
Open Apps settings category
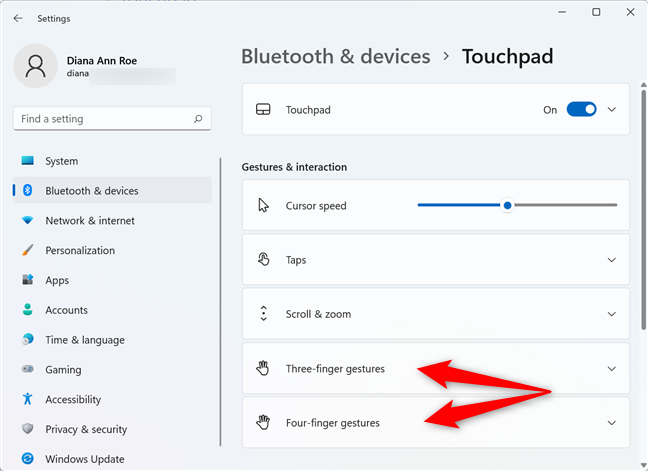pyautogui.click(x=112, y=280)
